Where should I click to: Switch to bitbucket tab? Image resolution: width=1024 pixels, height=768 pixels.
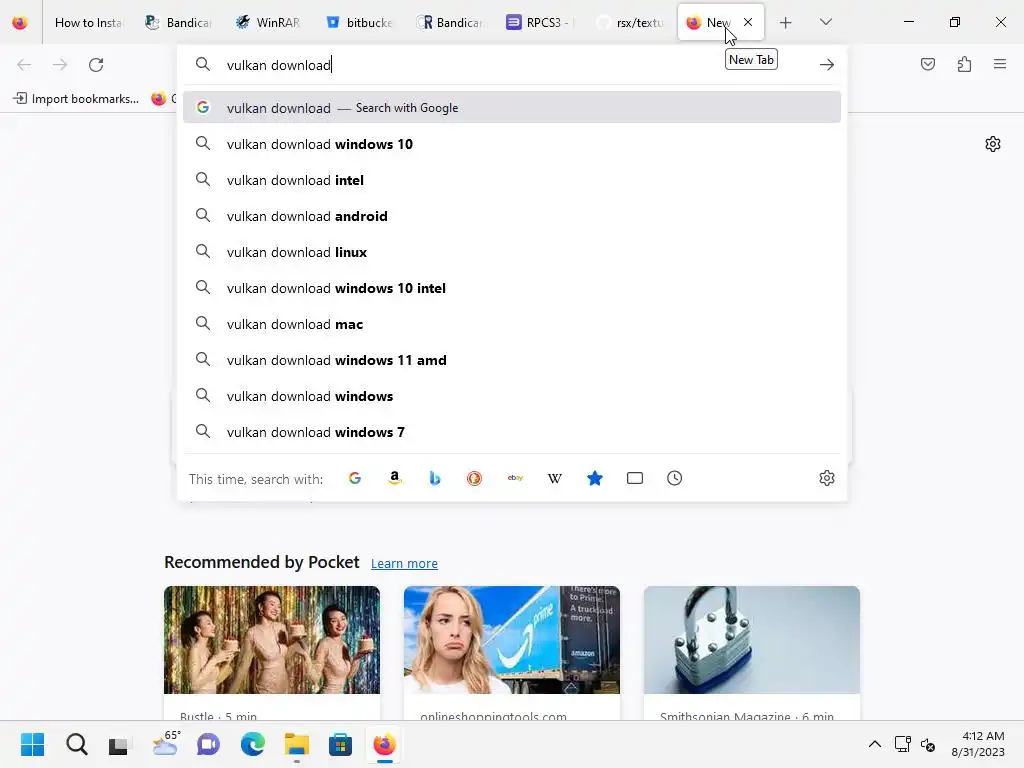click(359, 23)
